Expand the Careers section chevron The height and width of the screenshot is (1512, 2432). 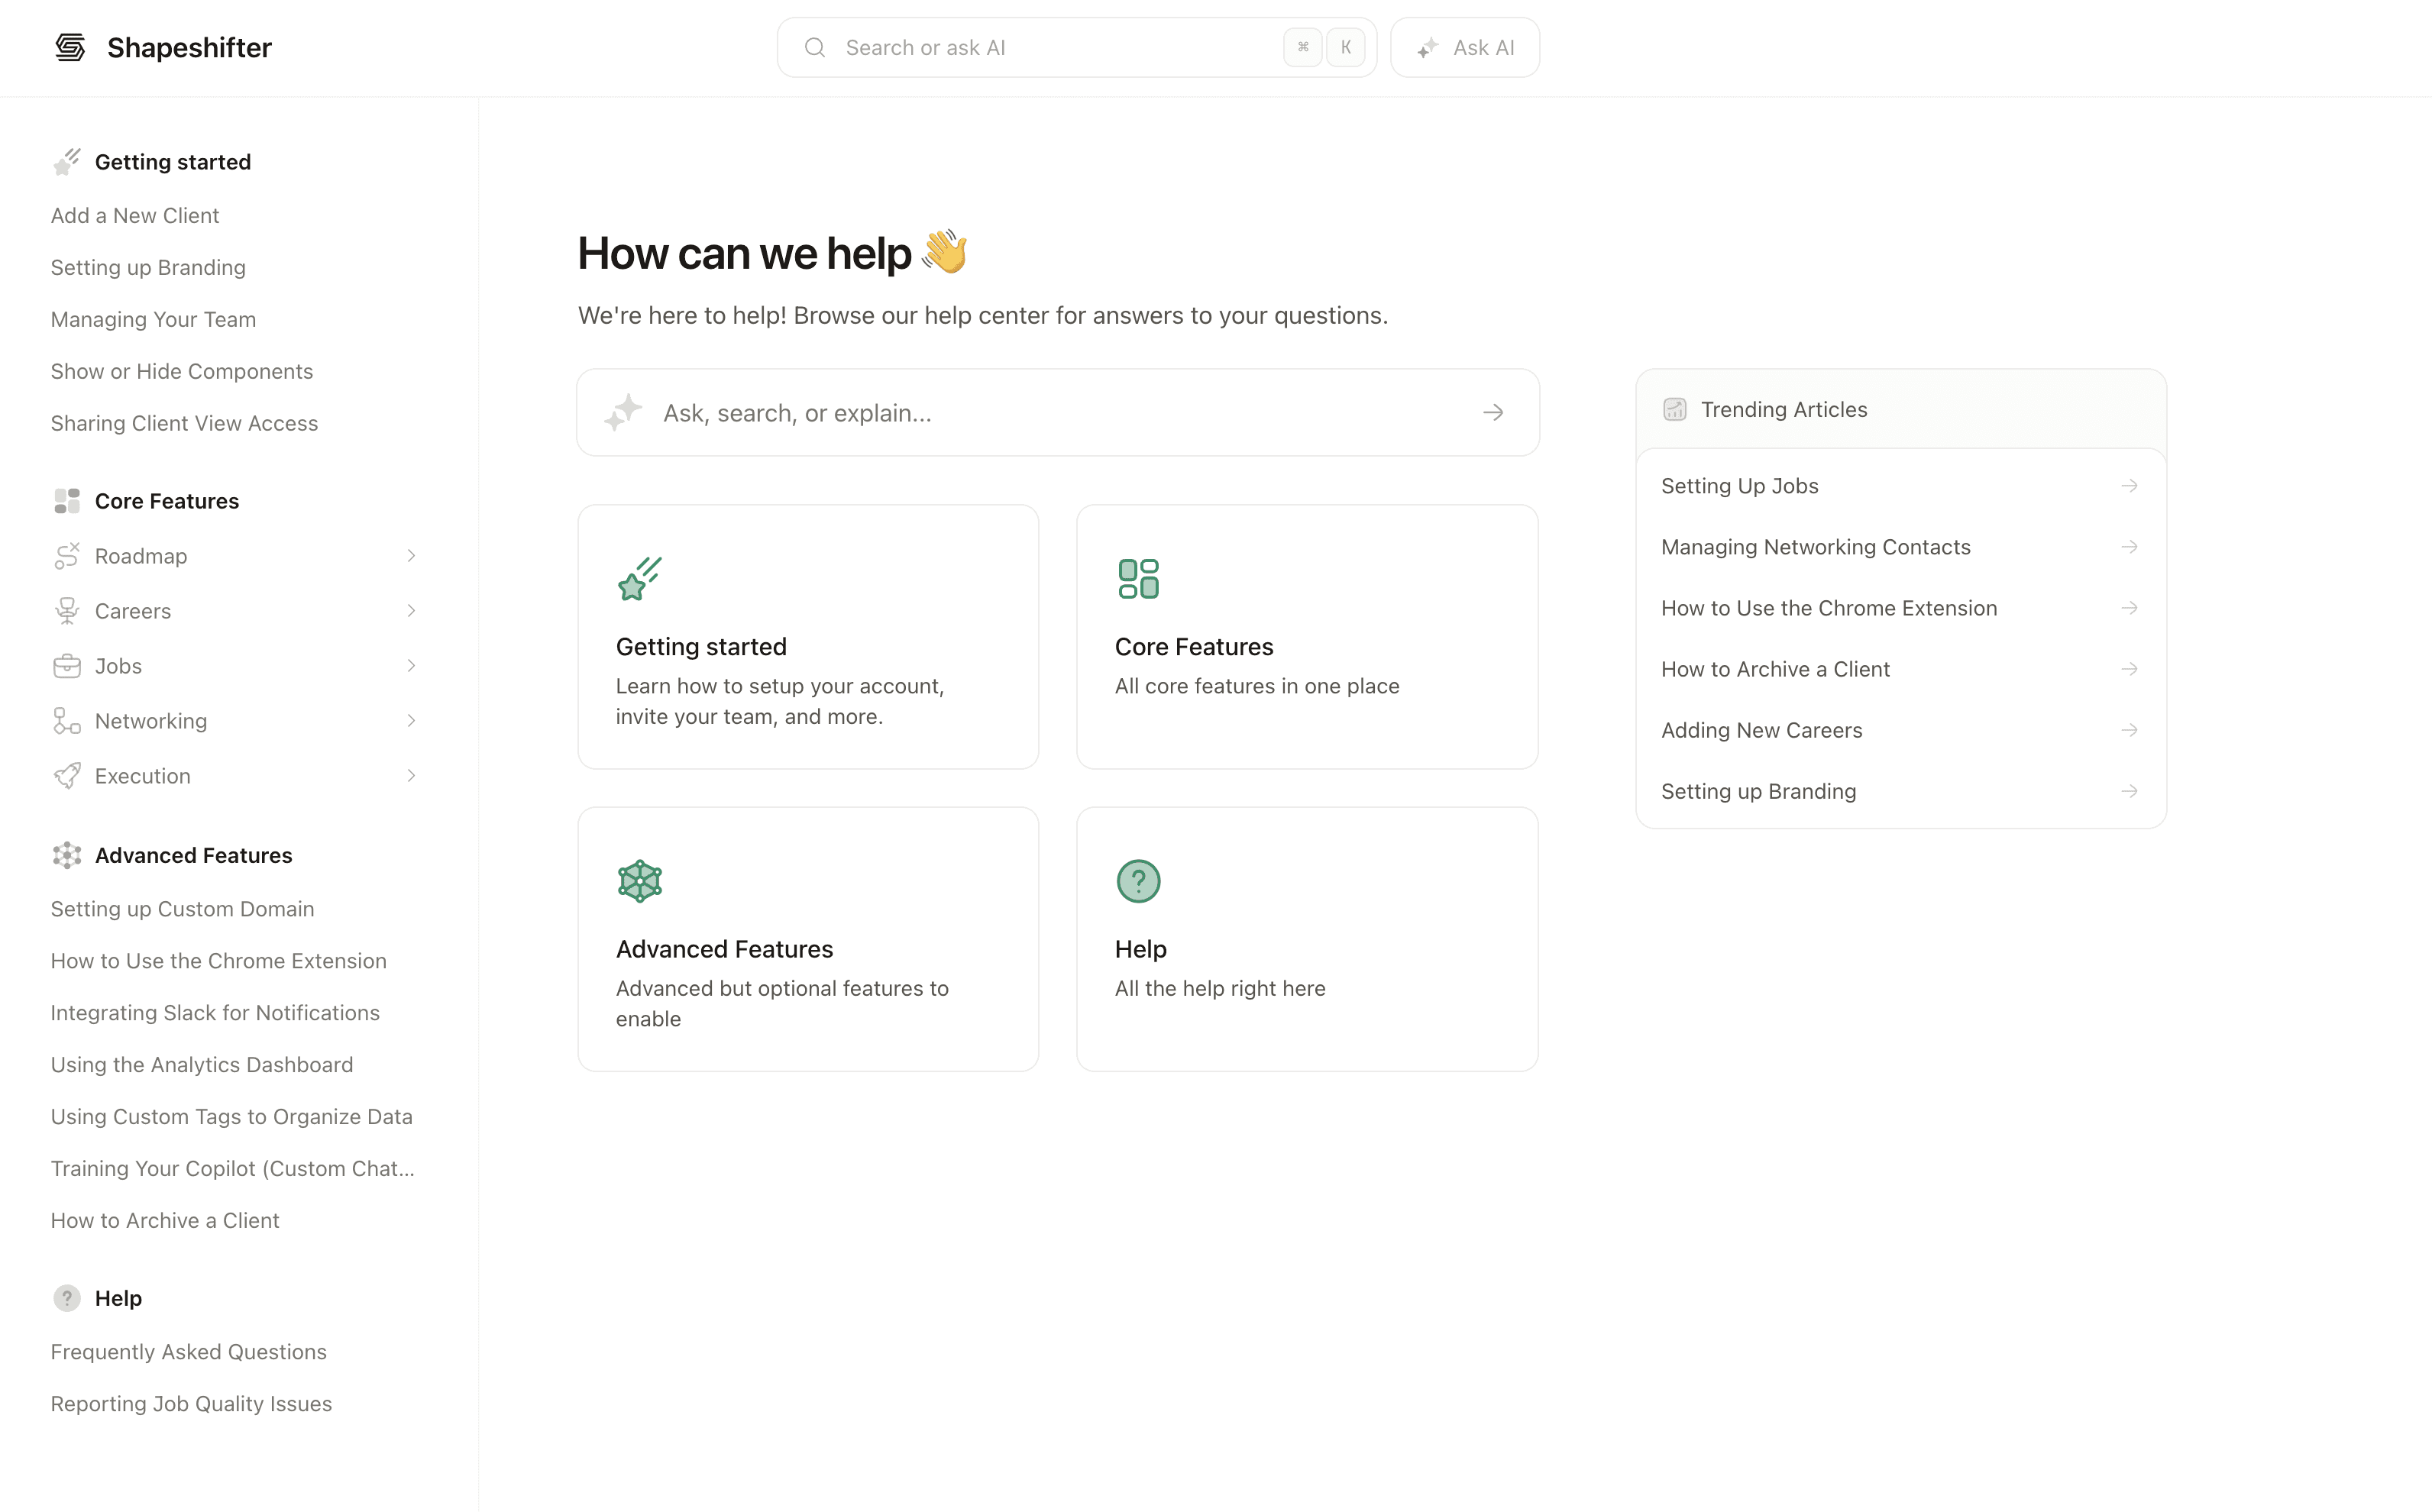pos(411,611)
